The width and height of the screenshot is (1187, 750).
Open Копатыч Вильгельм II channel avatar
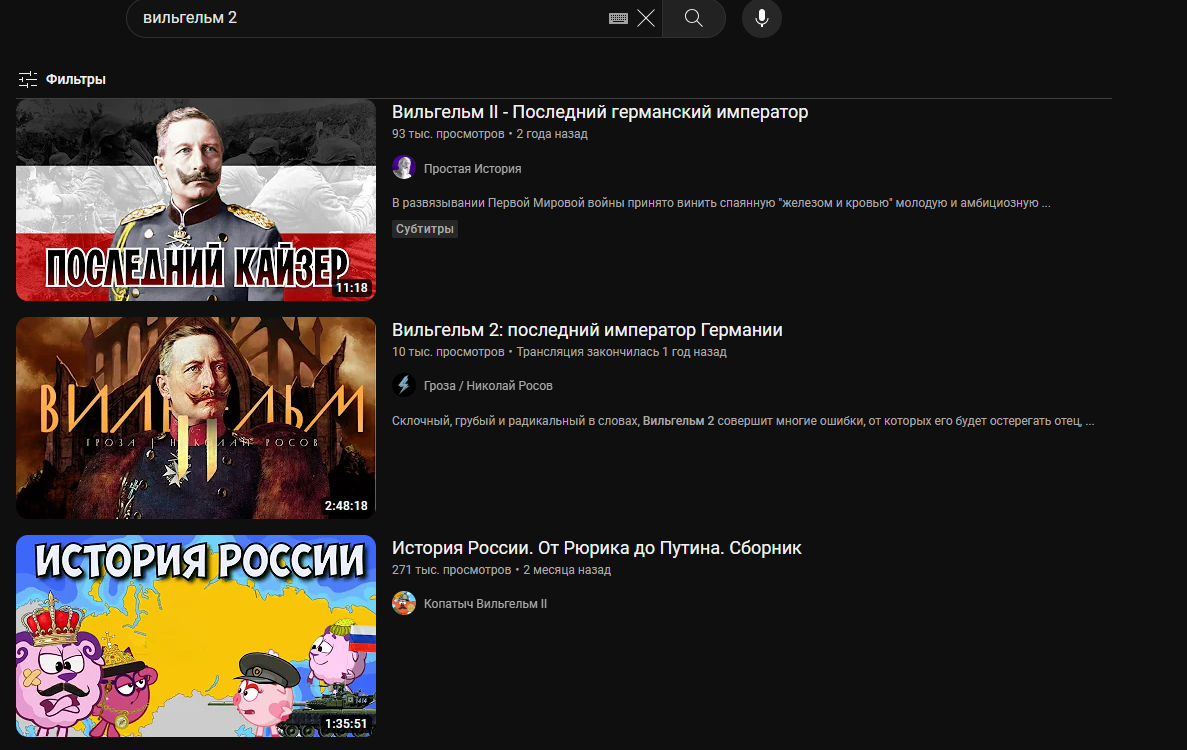tap(404, 603)
